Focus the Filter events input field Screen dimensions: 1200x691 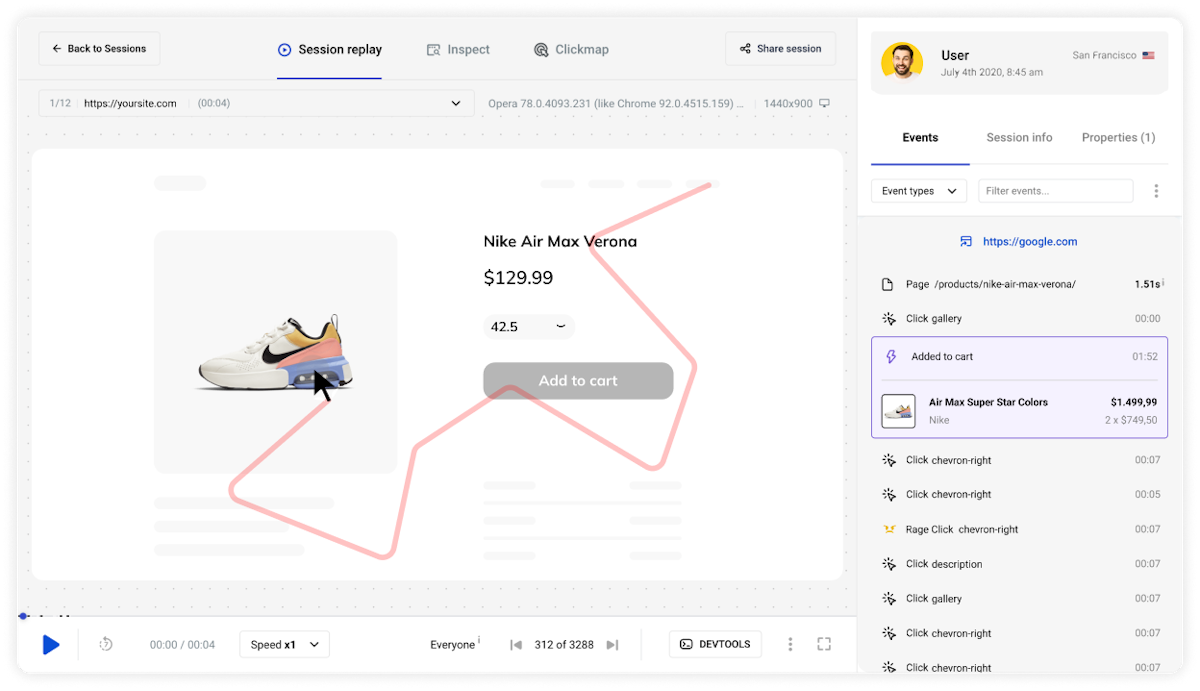1055,191
